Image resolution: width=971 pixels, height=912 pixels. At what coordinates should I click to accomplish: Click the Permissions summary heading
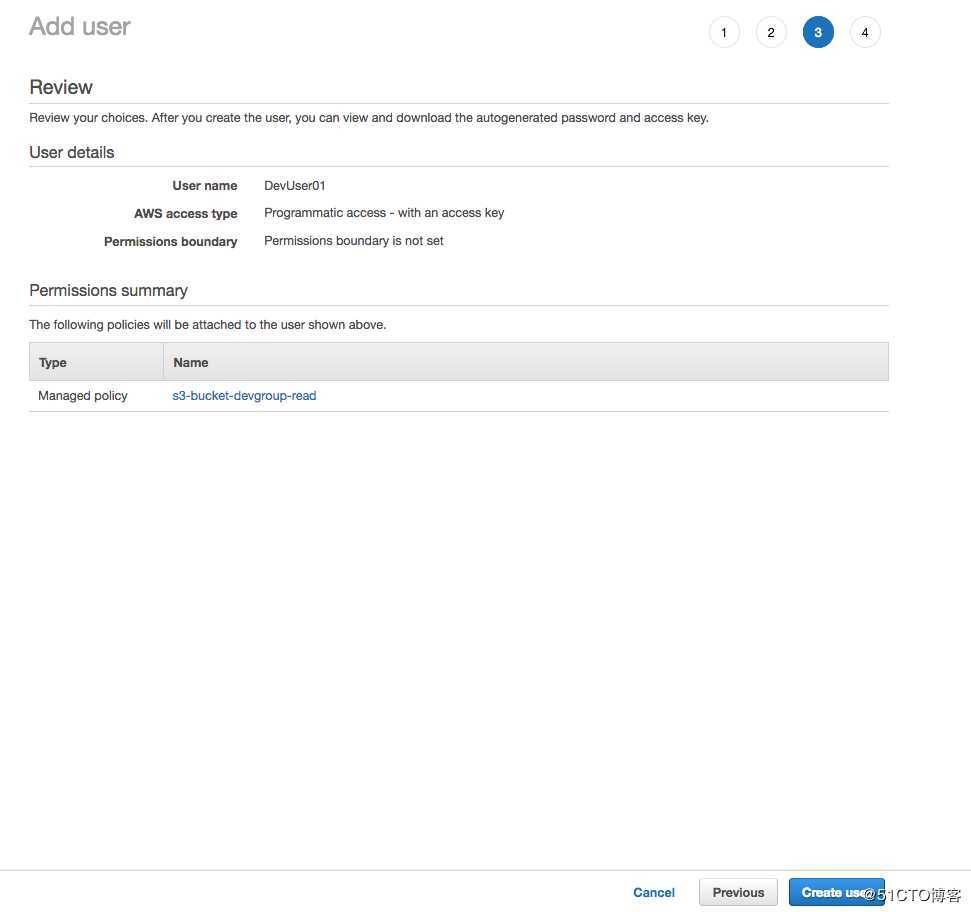(108, 290)
